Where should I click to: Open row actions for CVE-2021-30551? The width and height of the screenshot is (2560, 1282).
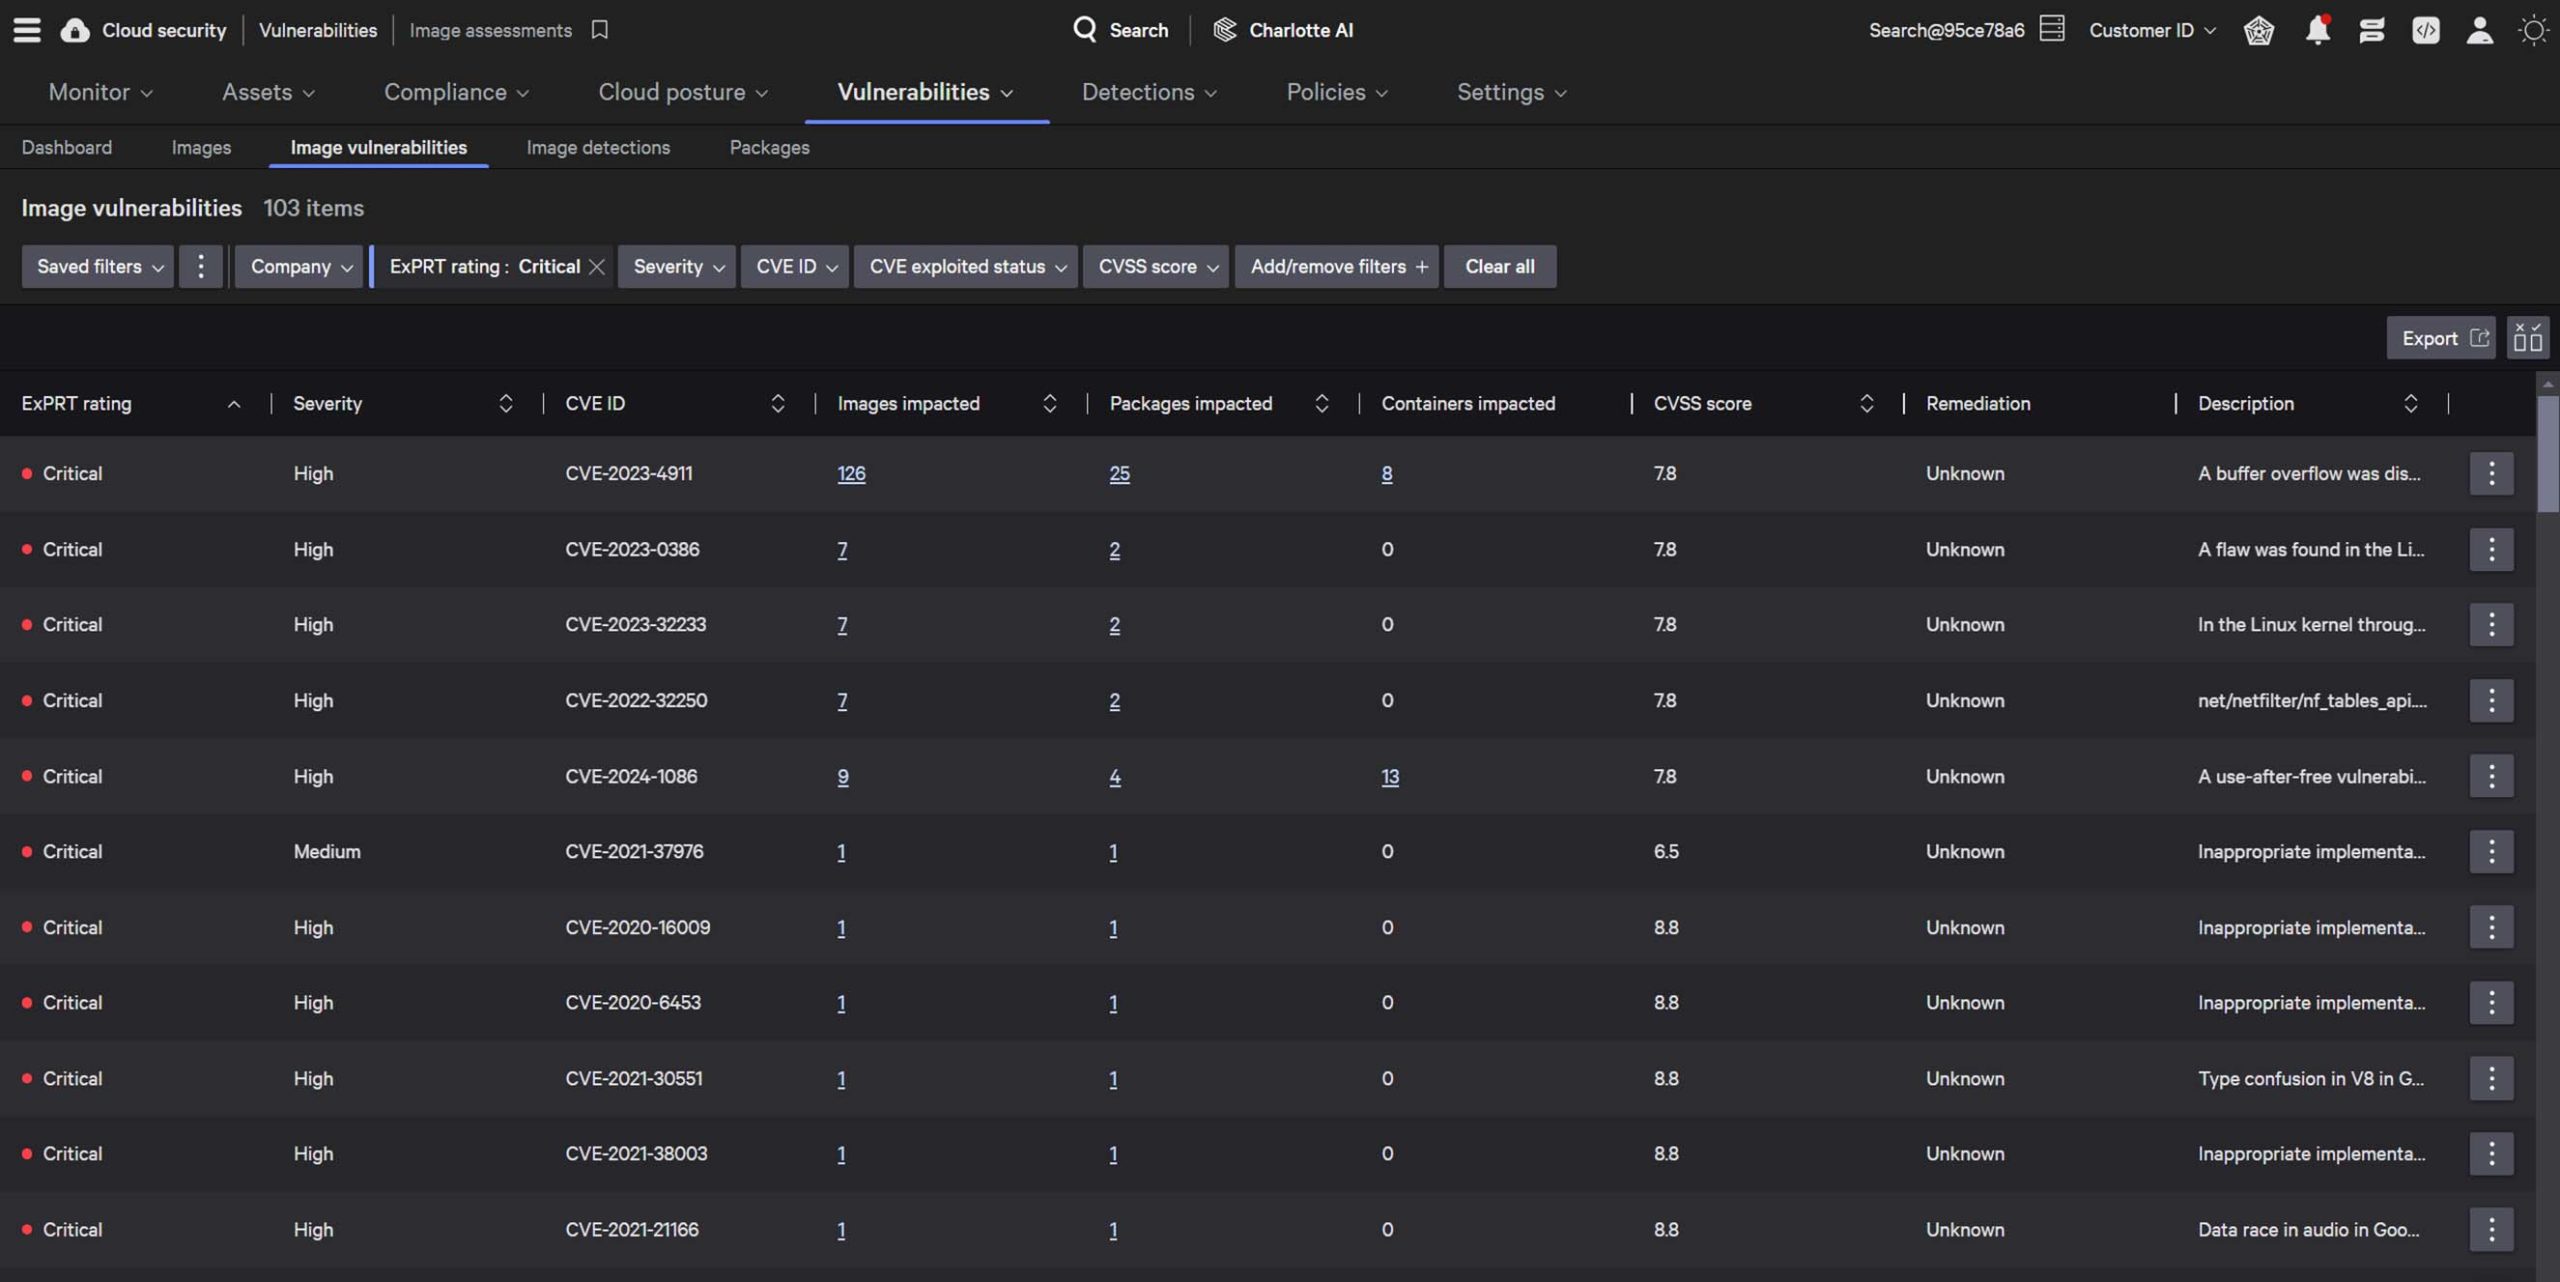point(2491,1078)
